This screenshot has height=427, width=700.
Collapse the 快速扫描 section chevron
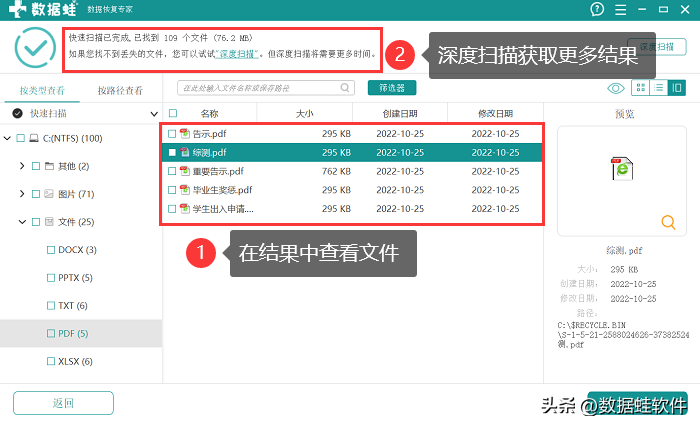point(154,114)
